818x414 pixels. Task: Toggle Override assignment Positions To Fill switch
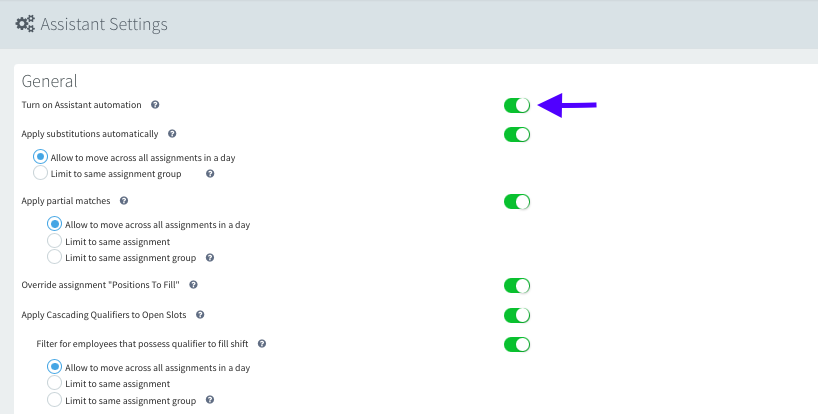point(517,286)
